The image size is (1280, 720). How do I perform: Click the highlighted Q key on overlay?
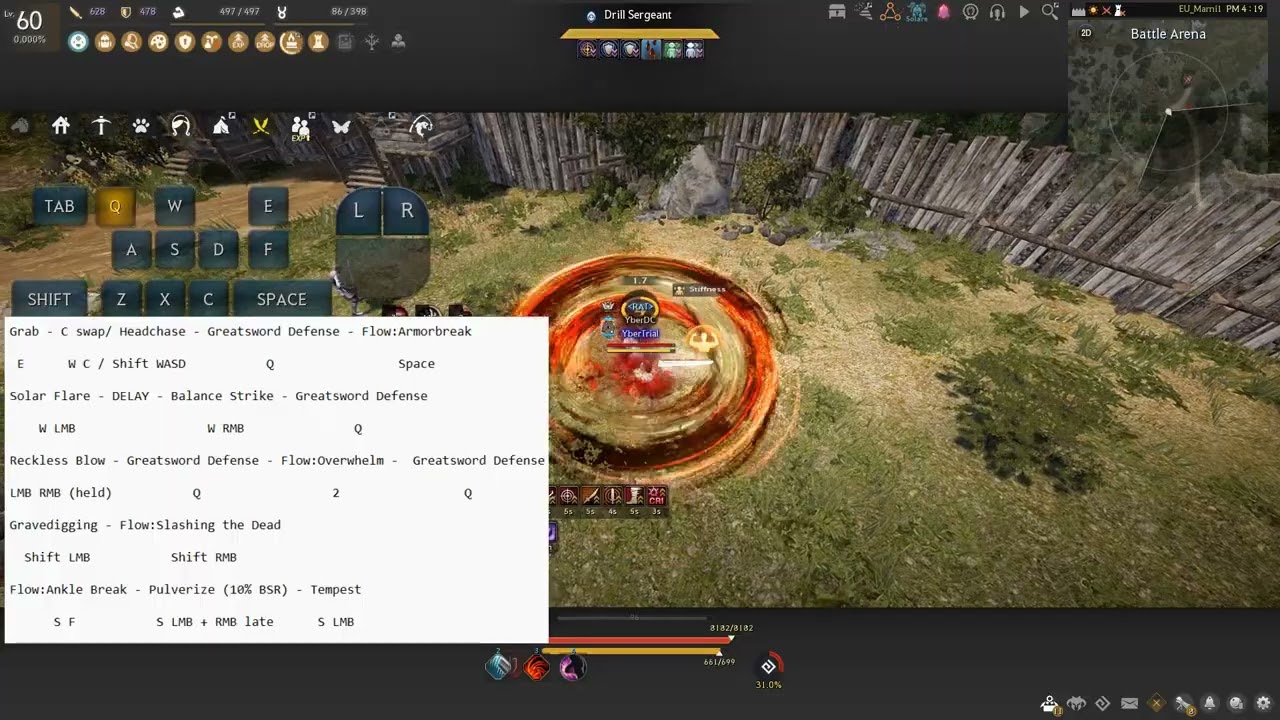115,206
